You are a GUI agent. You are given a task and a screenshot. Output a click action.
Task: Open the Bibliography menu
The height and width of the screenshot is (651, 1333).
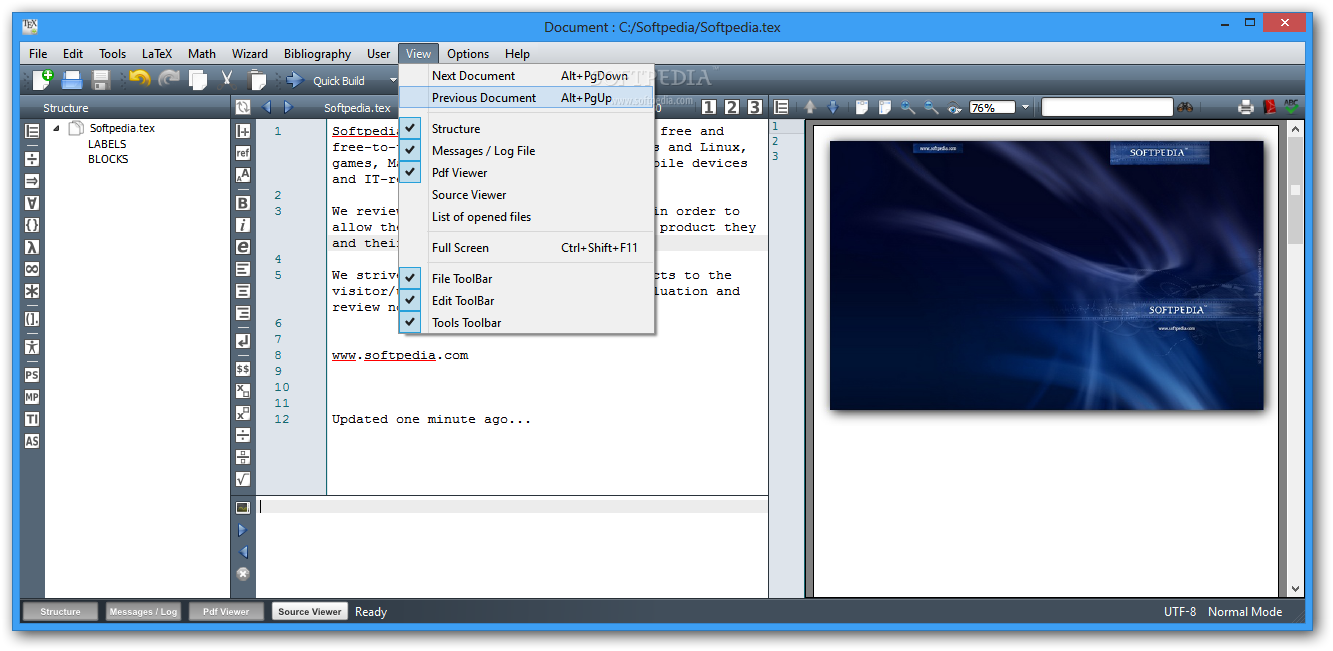pos(317,54)
